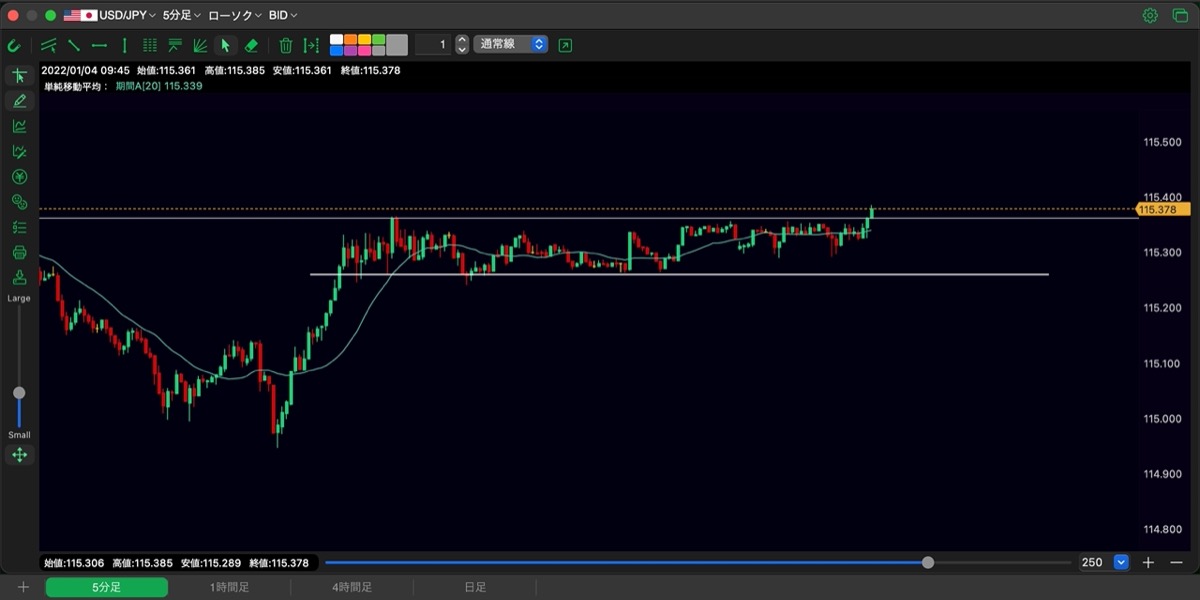Toggle the pencil drawing toolbar icon
This screenshot has height=600, width=1200.
tap(19, 101)
